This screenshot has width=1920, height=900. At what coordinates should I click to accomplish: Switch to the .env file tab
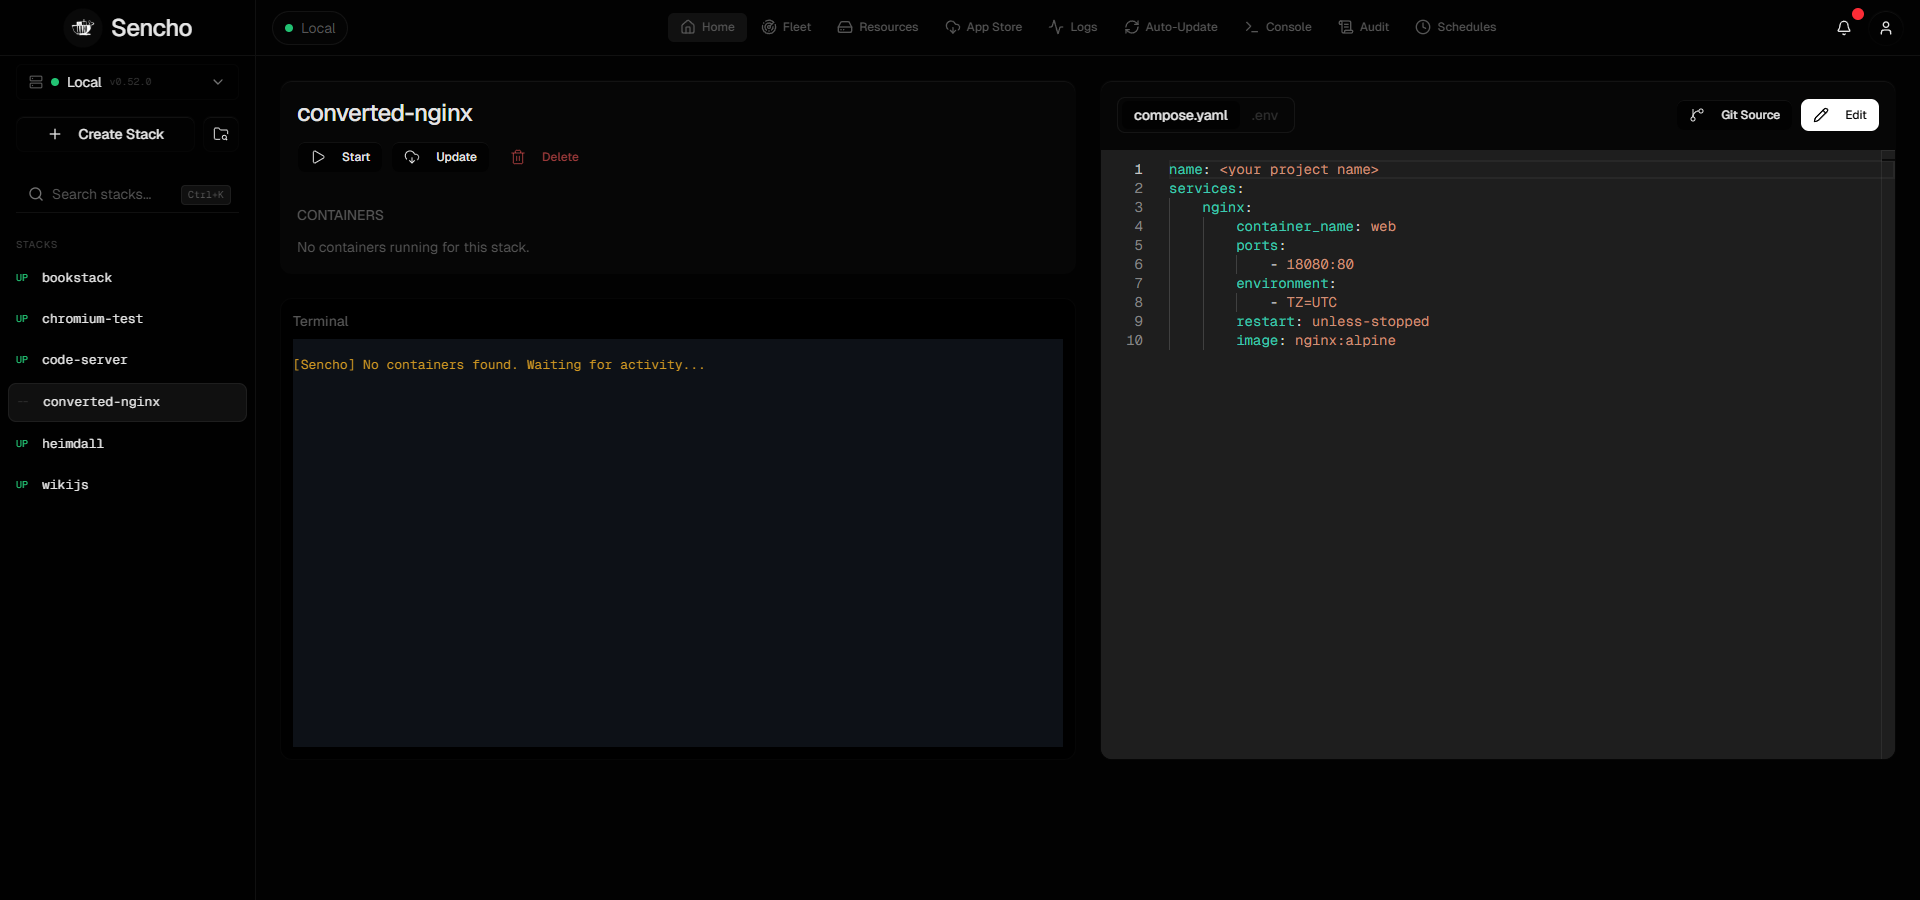pyautogui.click(x=1265, y=115)
